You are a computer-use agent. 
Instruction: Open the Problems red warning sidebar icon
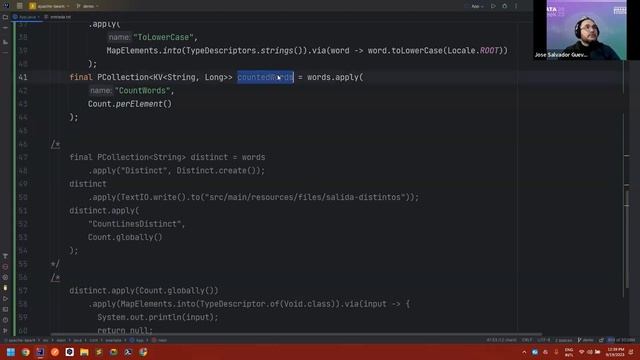click(5, 267)
